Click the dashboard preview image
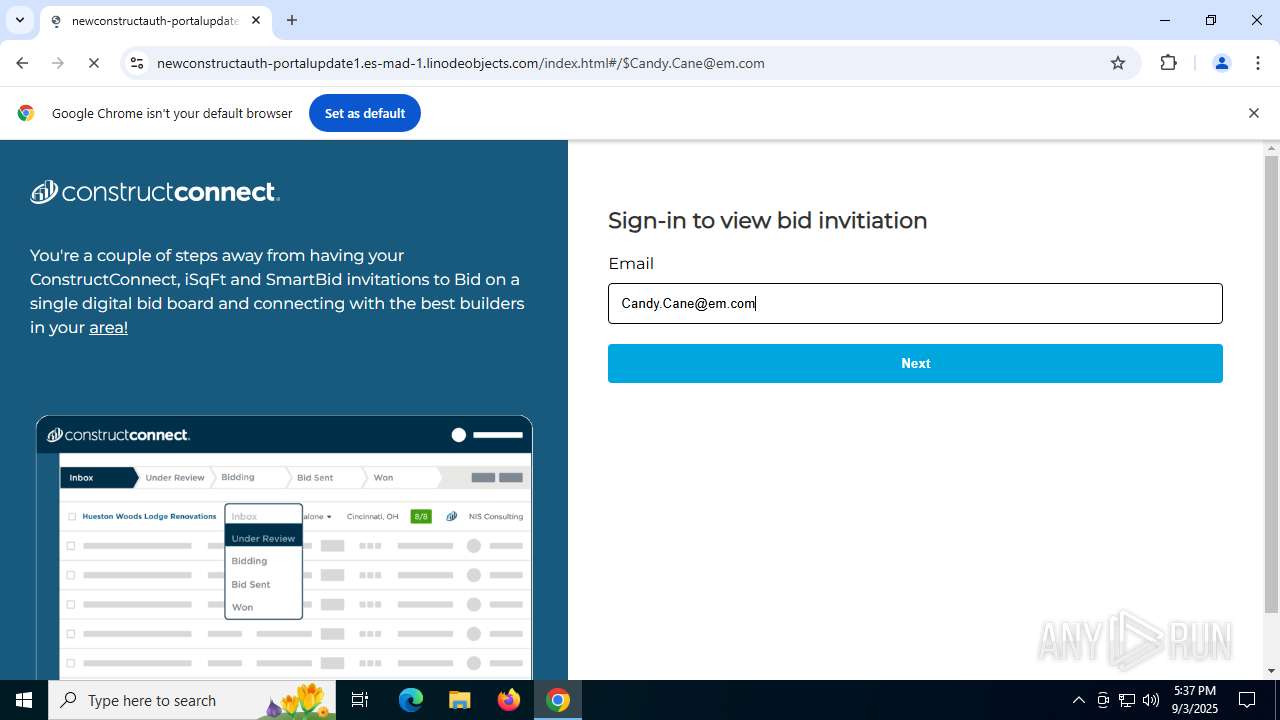The width and height of the screenshot is (1280, 720). click(x=284, y=547)
